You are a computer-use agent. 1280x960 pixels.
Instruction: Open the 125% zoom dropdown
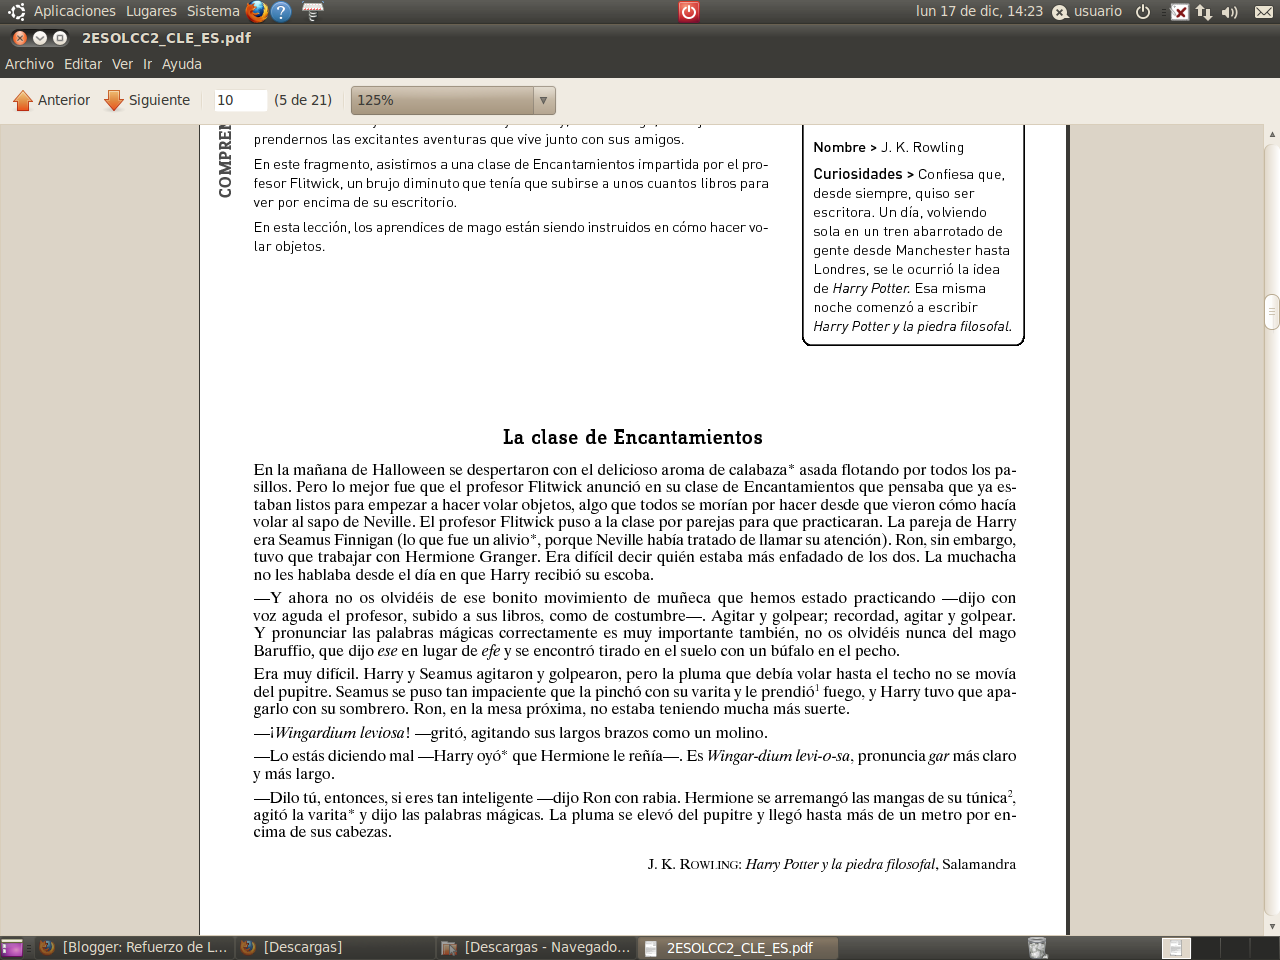453,100
